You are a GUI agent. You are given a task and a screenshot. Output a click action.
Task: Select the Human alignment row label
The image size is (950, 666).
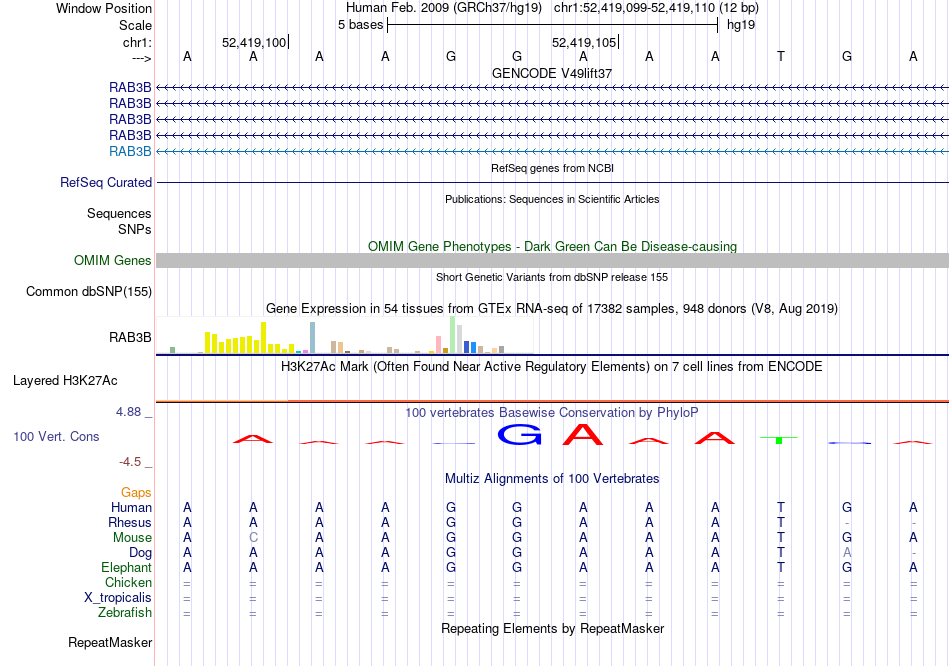click(131, 507)
